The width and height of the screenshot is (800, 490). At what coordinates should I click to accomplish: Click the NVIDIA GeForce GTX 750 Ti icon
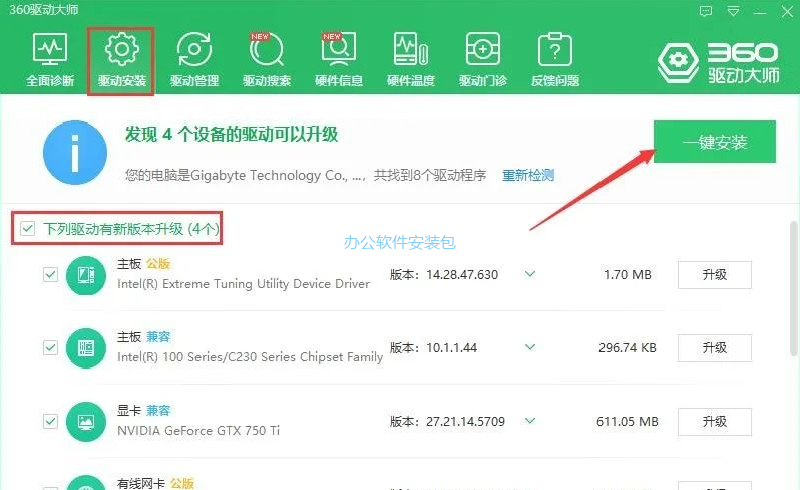86,422
